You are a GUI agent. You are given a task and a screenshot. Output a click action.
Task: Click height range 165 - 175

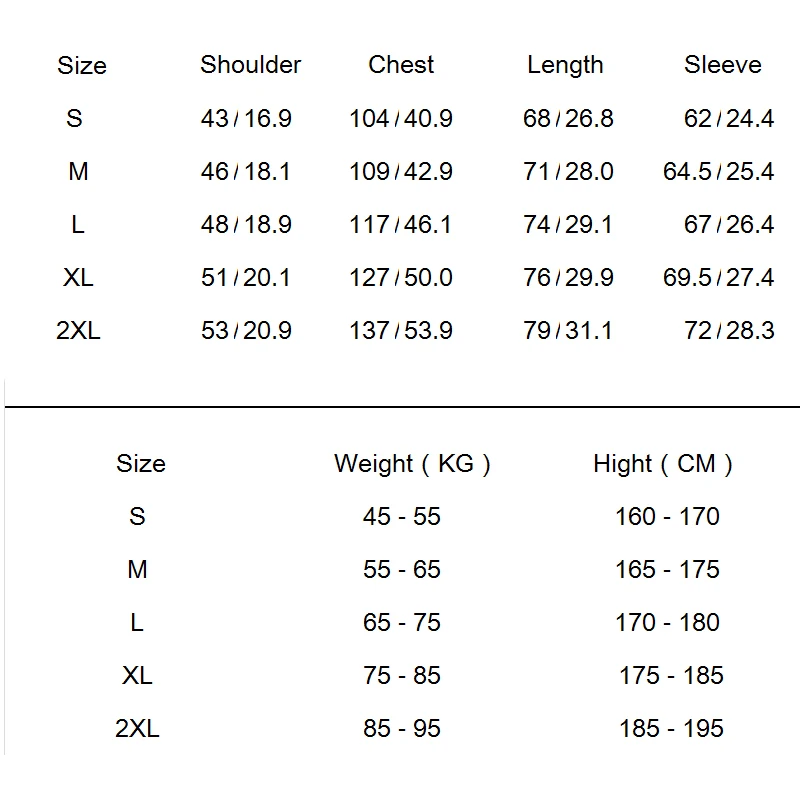click(667, 570)
